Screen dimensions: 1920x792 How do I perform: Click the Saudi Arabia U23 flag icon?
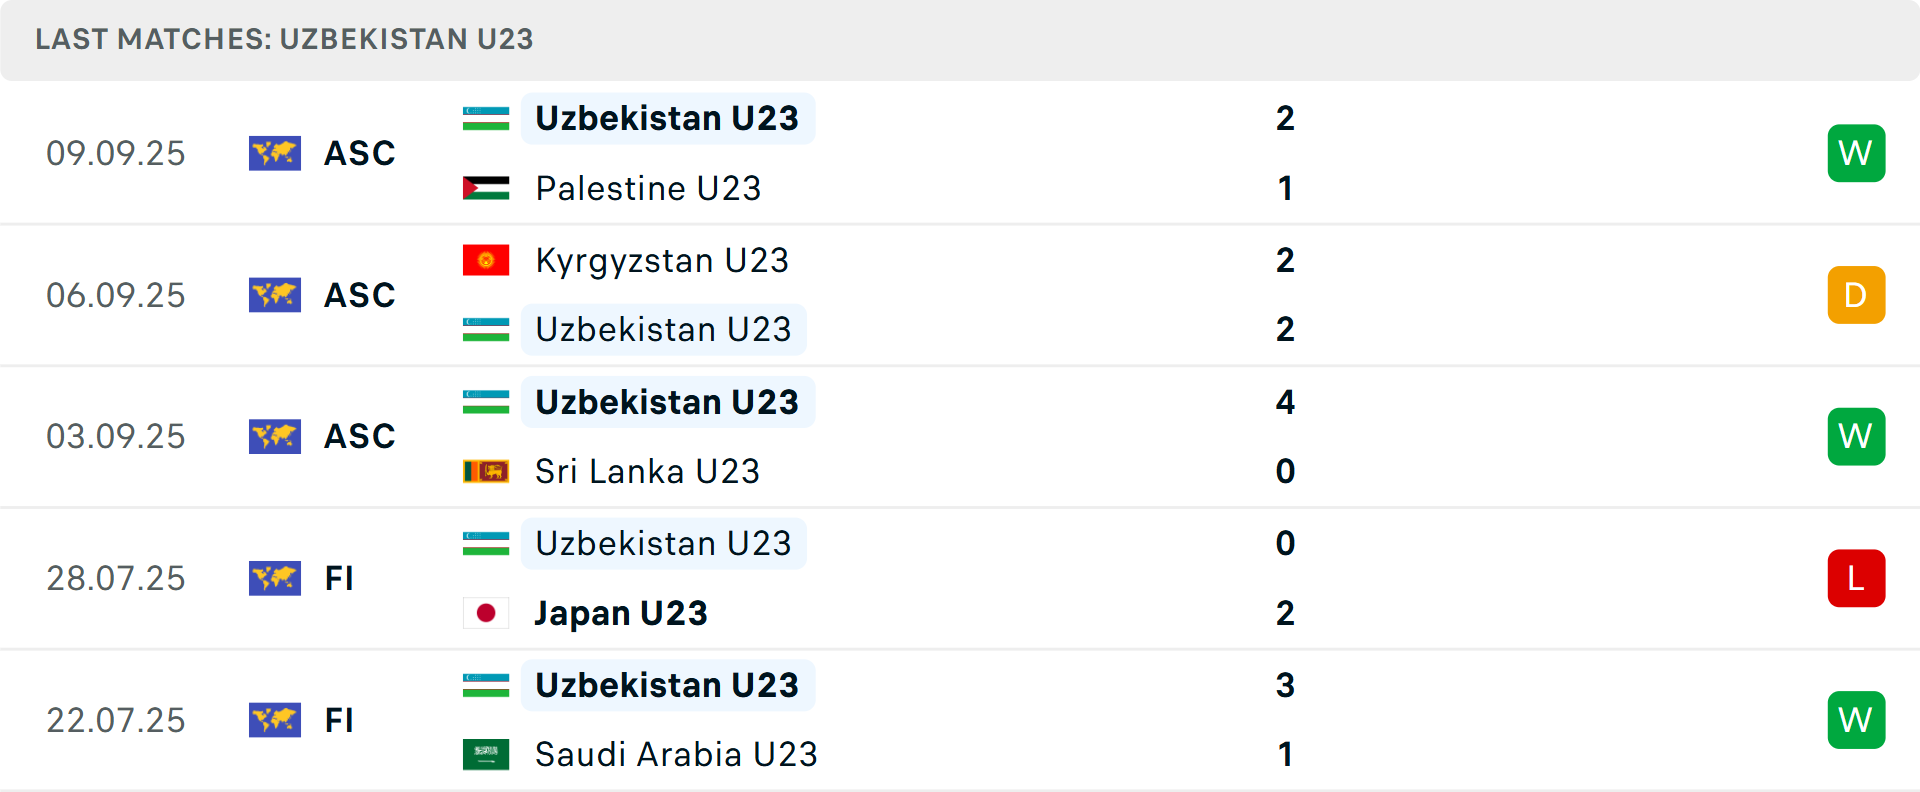pos(486,754)
